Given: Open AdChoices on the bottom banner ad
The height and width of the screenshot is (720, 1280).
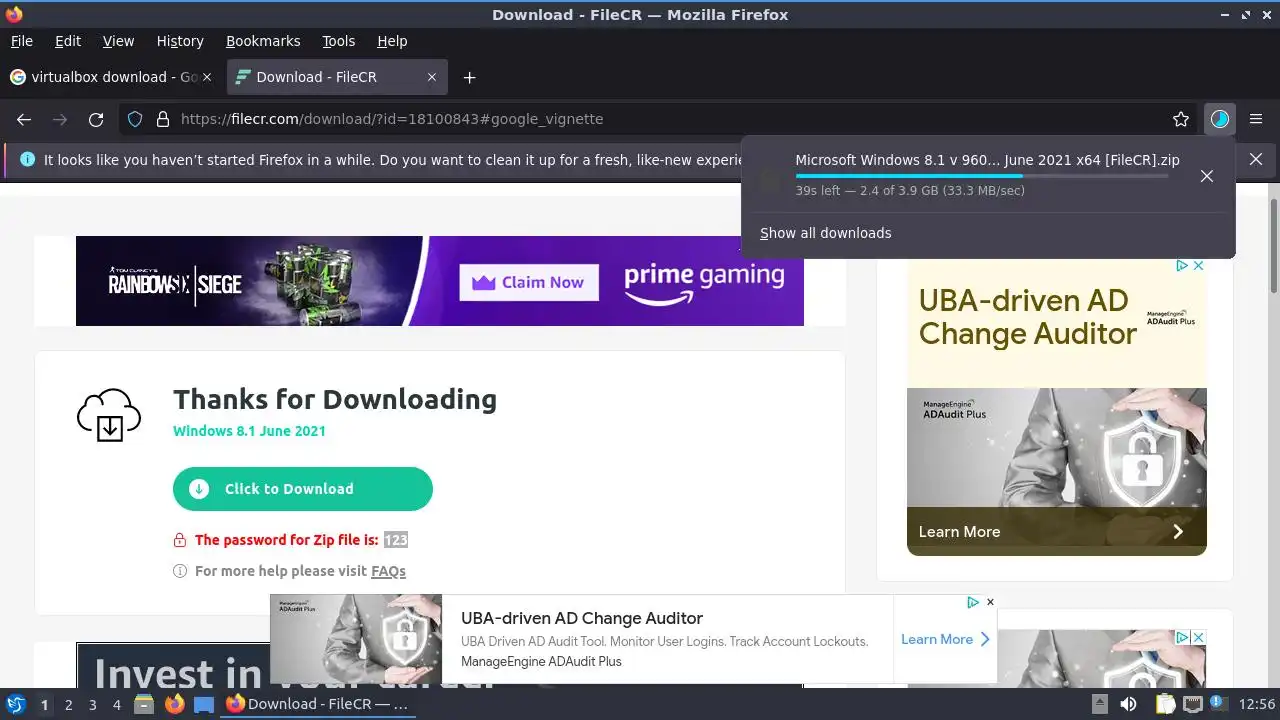Looking at the screenshot, I should pos(973,602).
